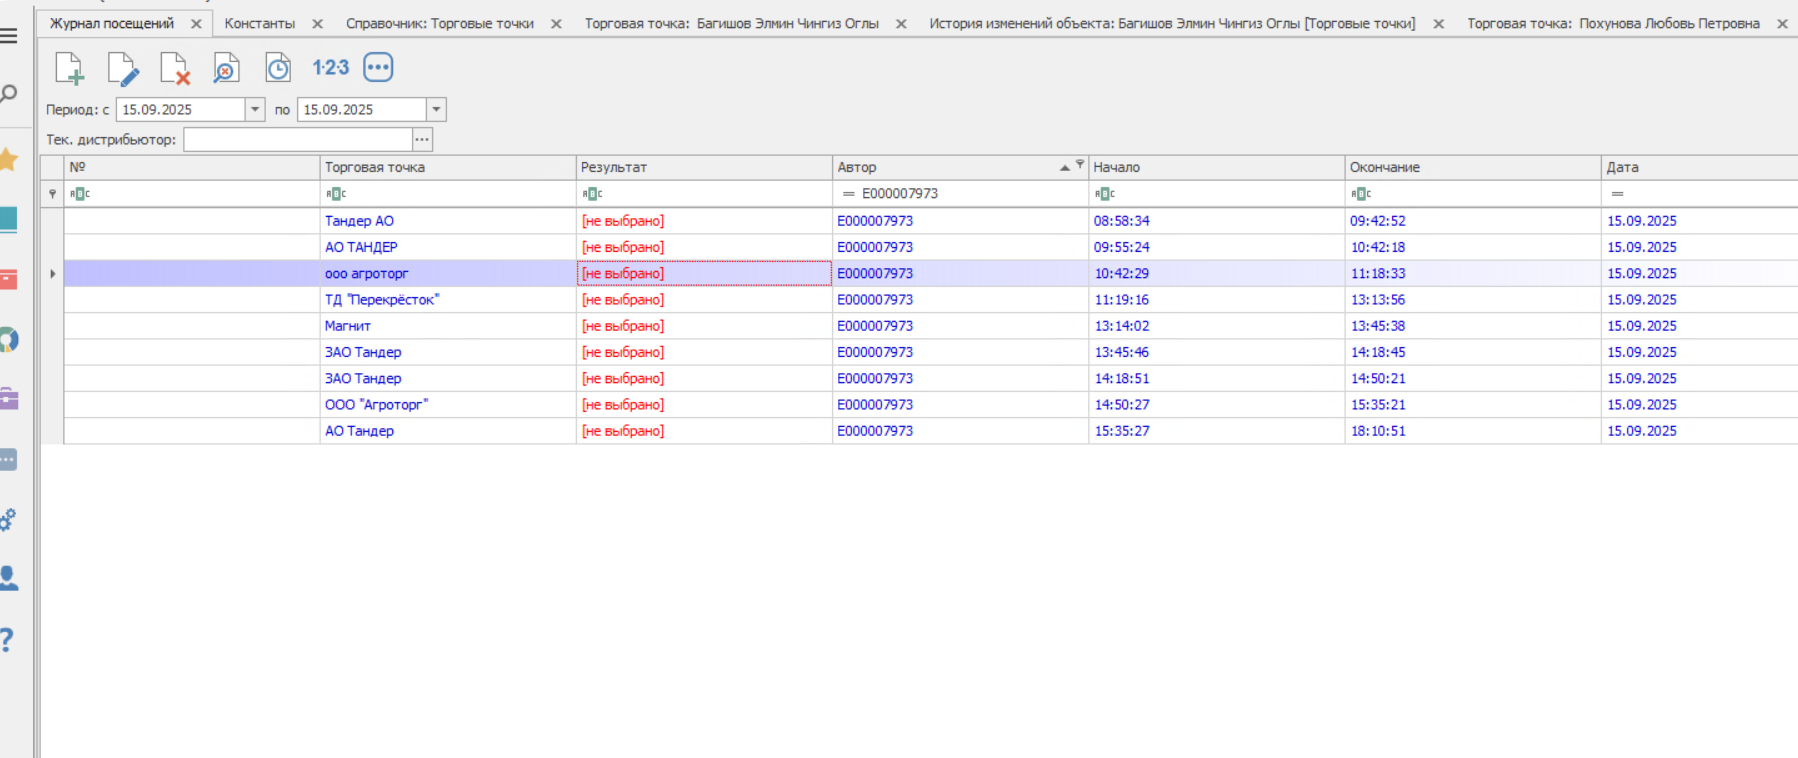This screenshot has width=1798, height=758.
Task: Click filter condition icon in Результат column
Action: 592,194
